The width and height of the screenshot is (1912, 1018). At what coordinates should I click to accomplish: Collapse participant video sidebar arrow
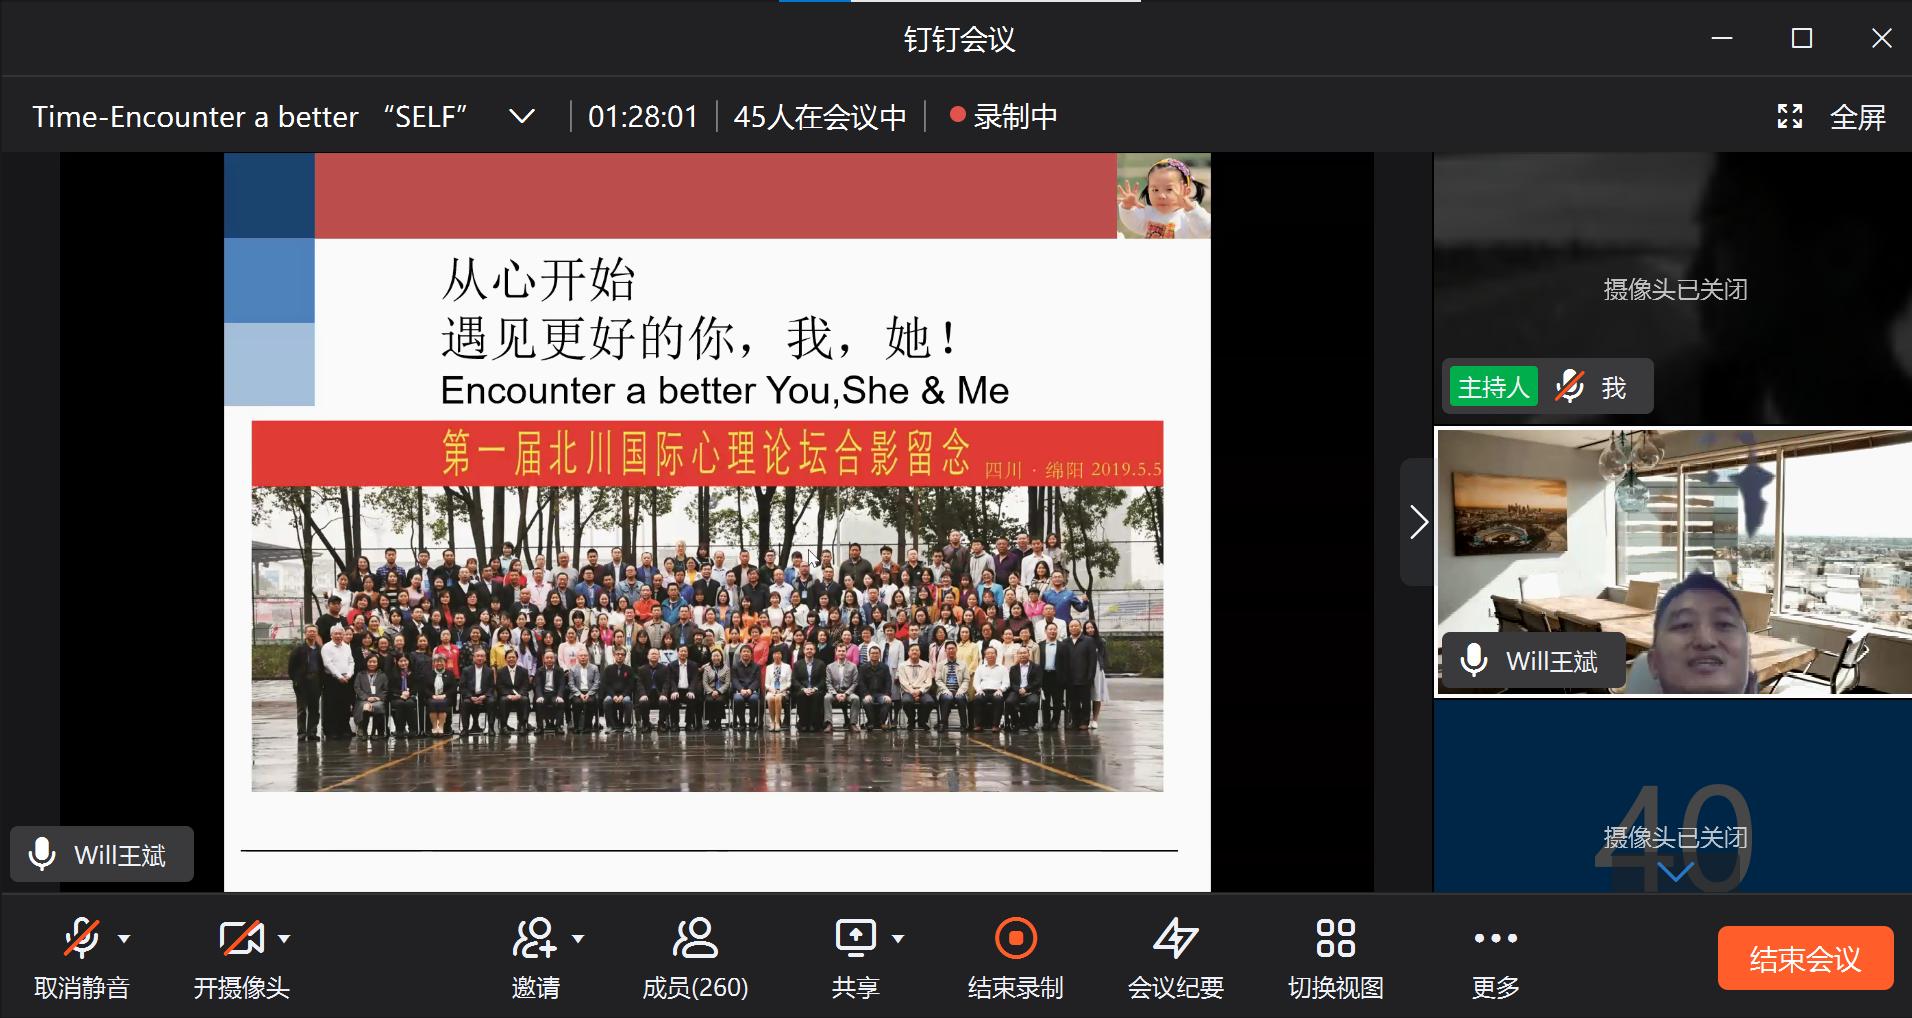click(1418, 522)
